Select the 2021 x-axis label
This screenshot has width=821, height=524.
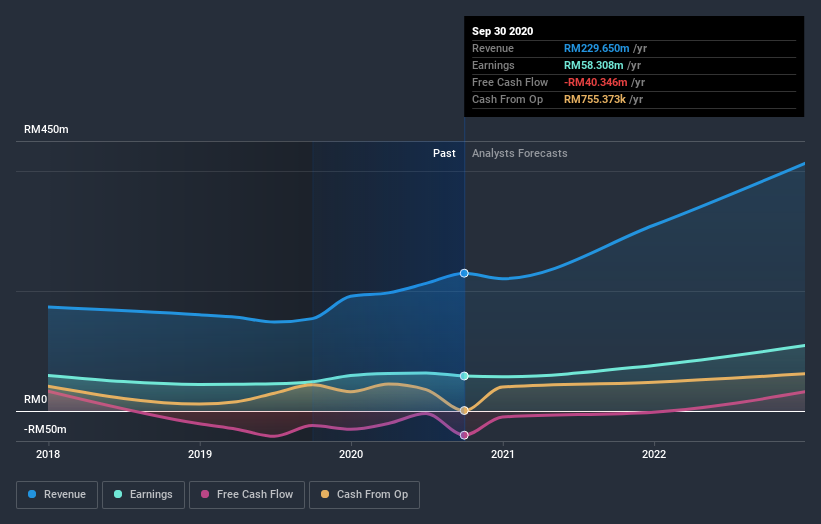503,454
